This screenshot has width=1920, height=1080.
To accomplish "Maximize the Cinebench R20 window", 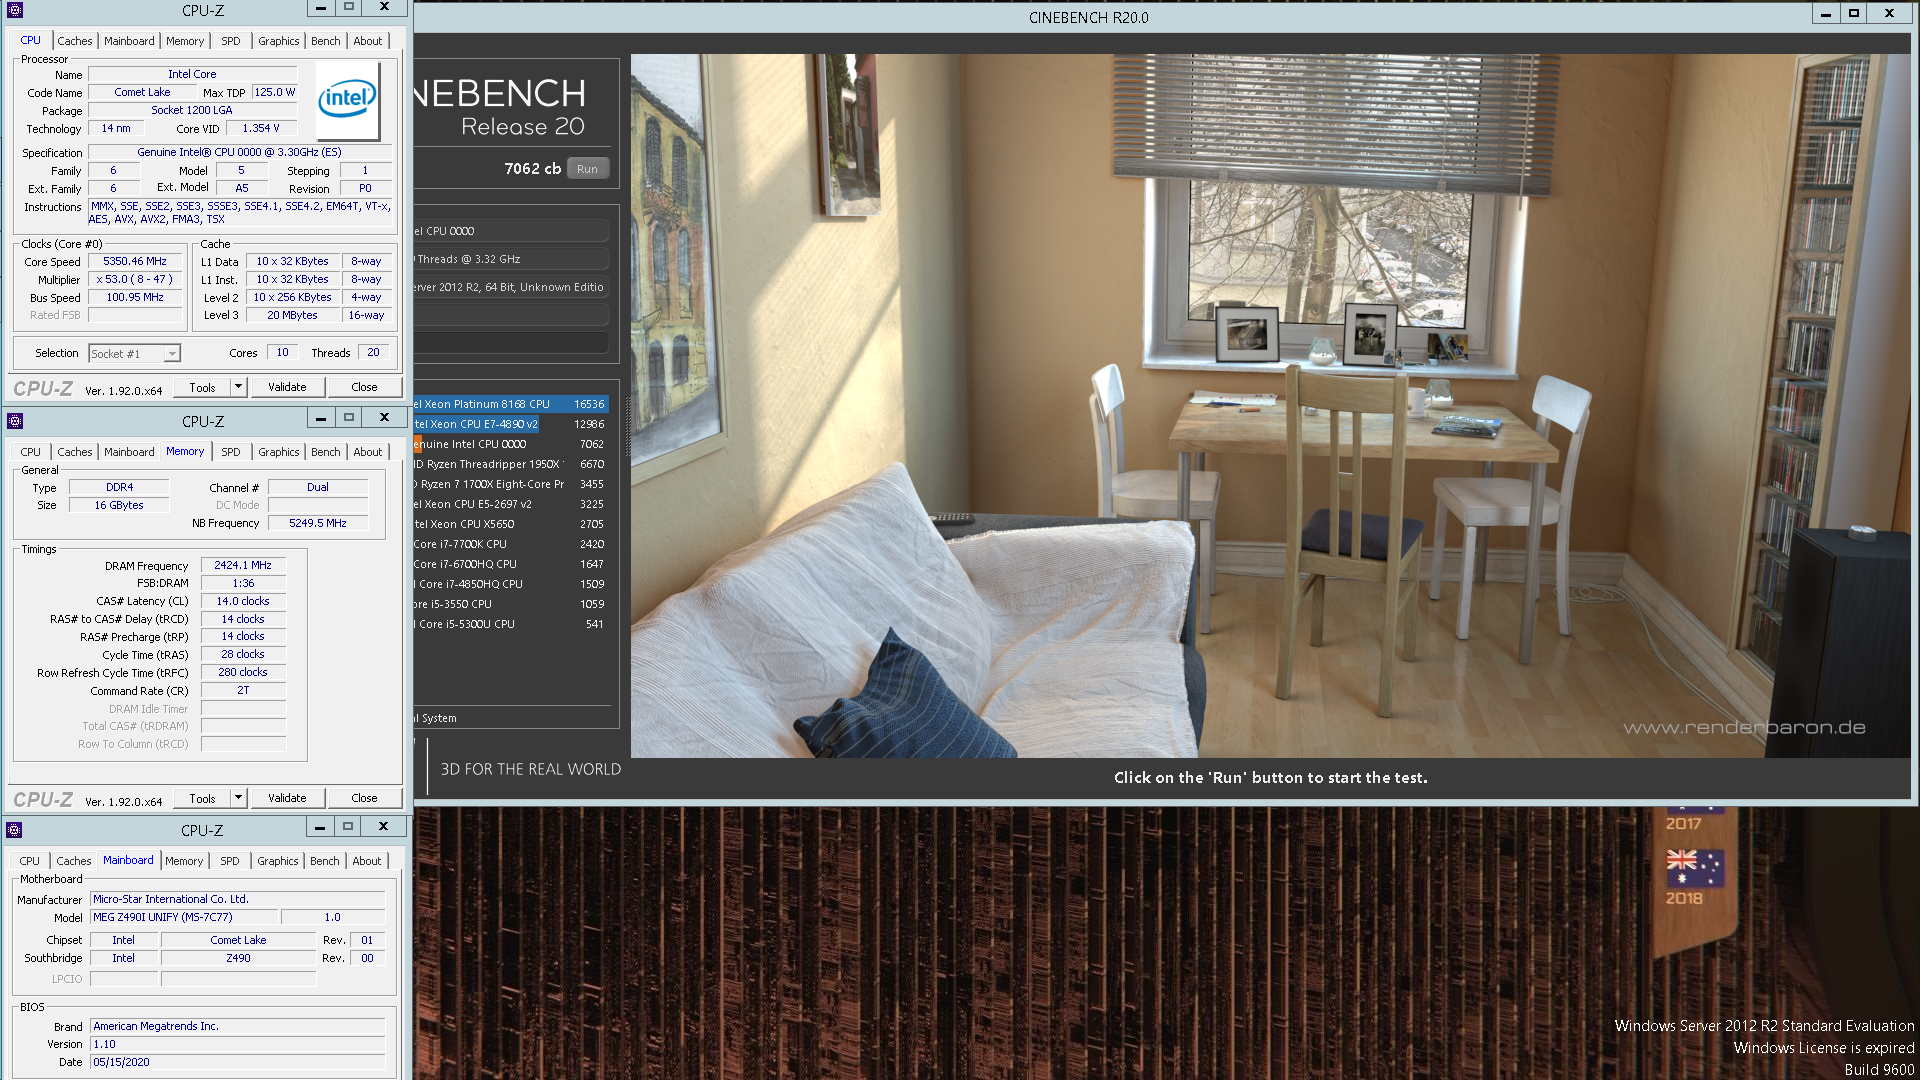I will 1853,13.
